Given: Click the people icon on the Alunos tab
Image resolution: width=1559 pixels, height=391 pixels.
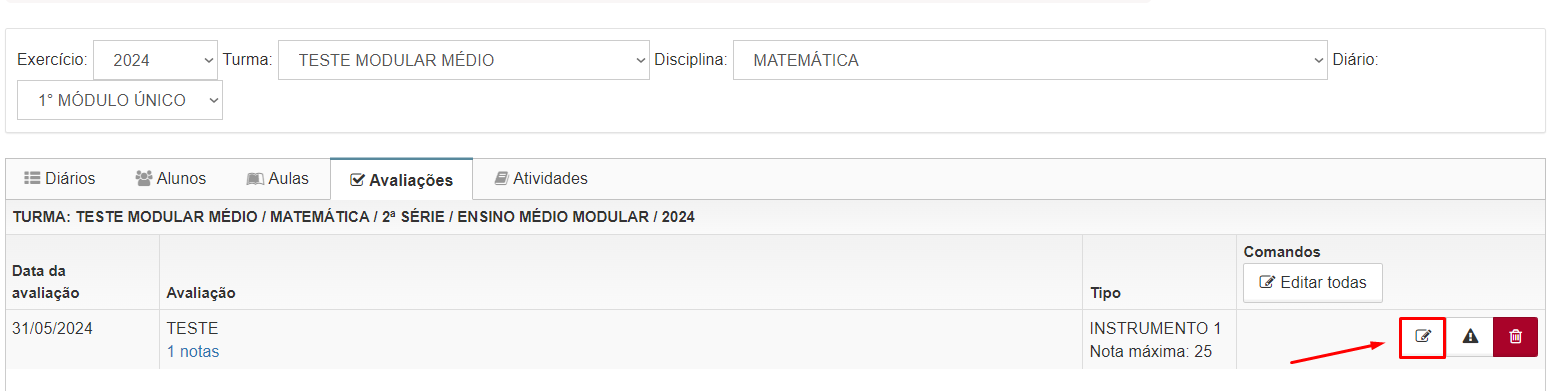Looking at the screenshot, I should pos(144,179).
